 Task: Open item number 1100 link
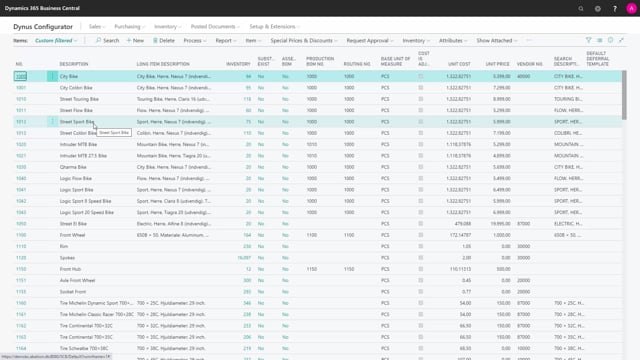coord(21,235)
